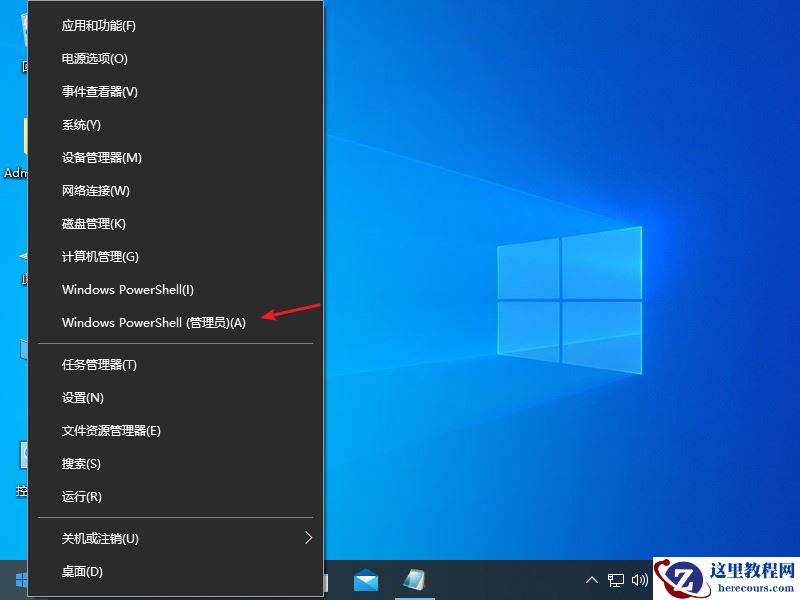This screenshot has height=600, width=800.
Task: Expand the 关机或注销(U) submenu arrow
Action: [x=308, y=538]
